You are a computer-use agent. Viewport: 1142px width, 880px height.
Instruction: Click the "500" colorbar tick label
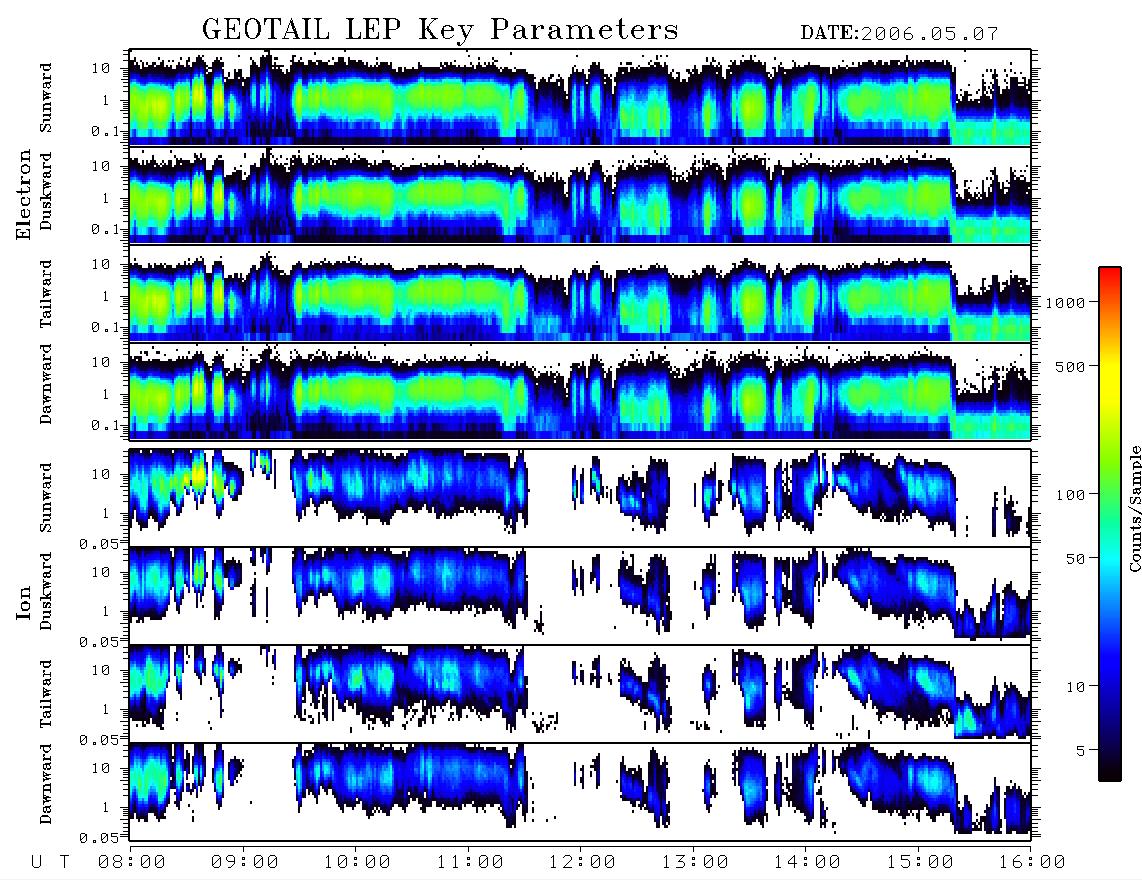pyautogui.click(x=1071, y=367)
